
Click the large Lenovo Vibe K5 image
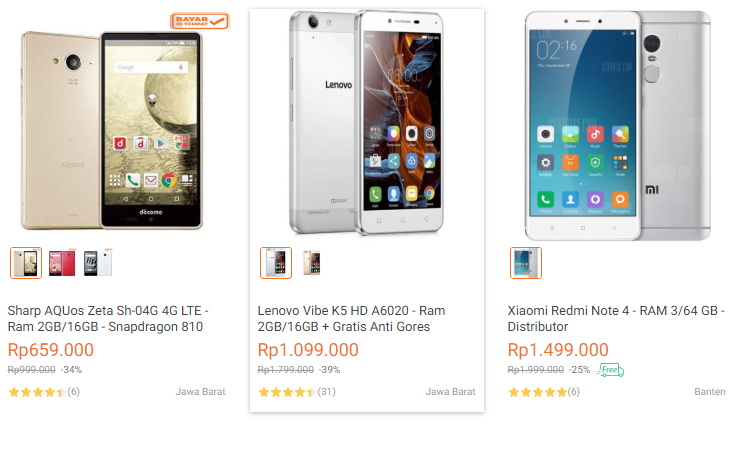pos(366,123)
